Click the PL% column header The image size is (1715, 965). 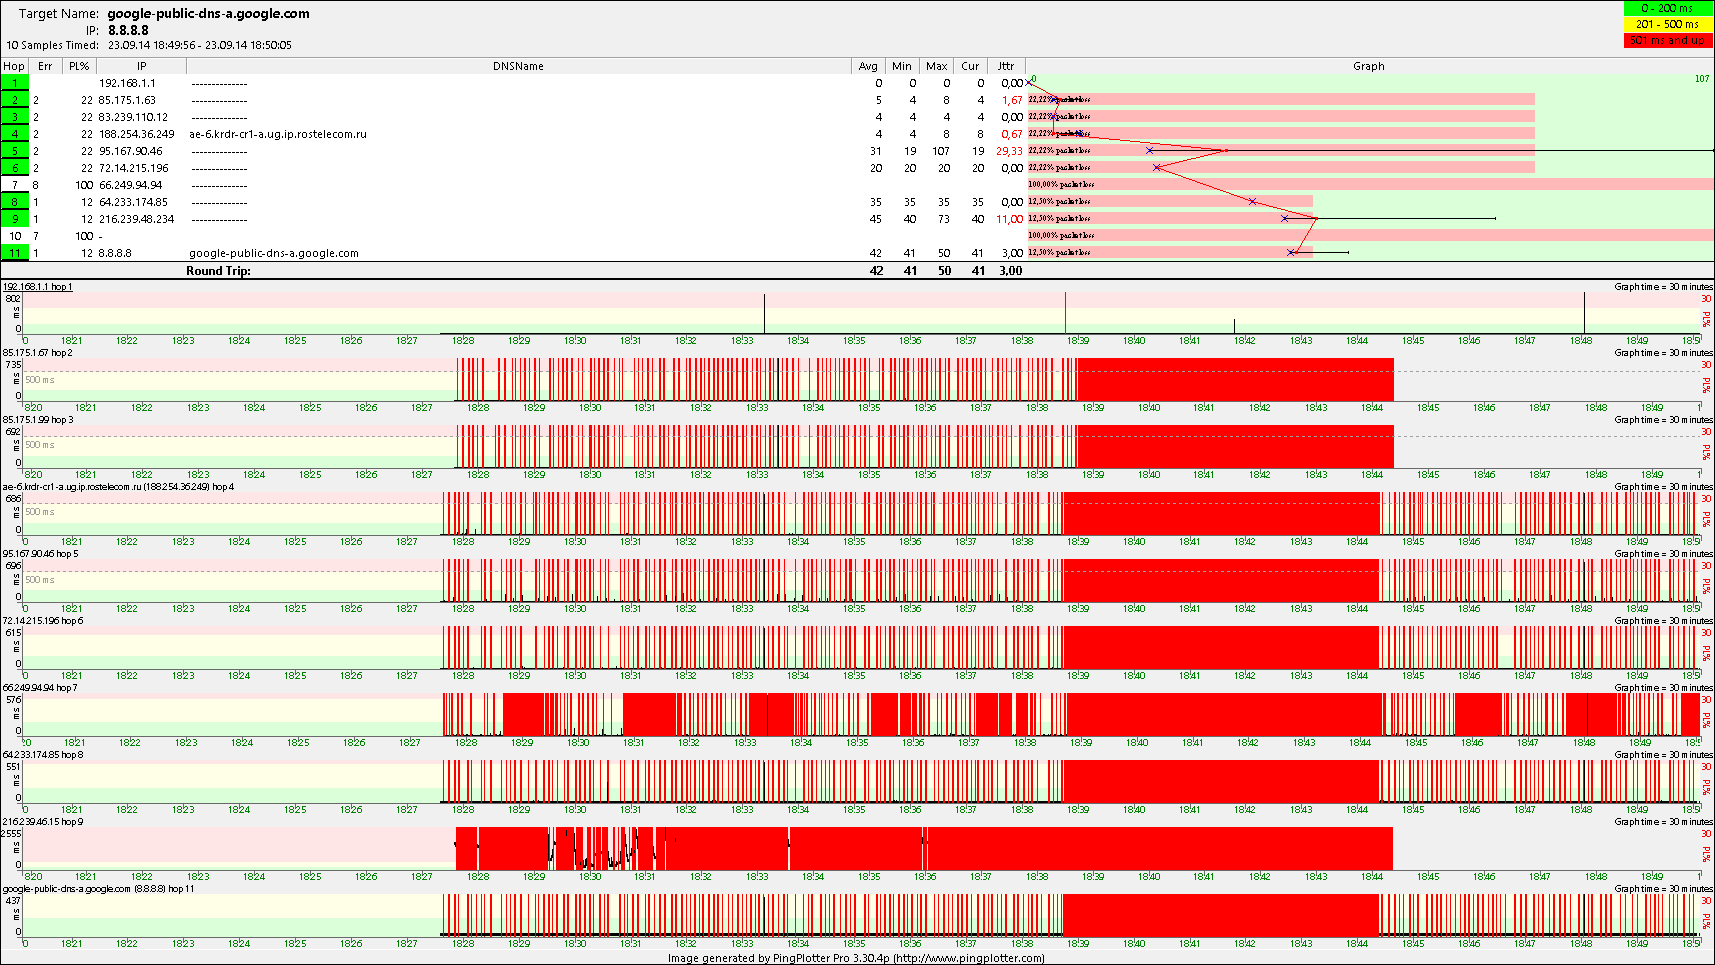point(79,66)
